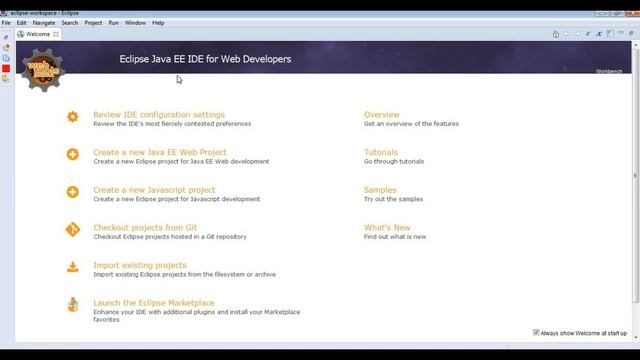Click the enlarge font size icon
This screenshot has height=360, width=640.
599,34
